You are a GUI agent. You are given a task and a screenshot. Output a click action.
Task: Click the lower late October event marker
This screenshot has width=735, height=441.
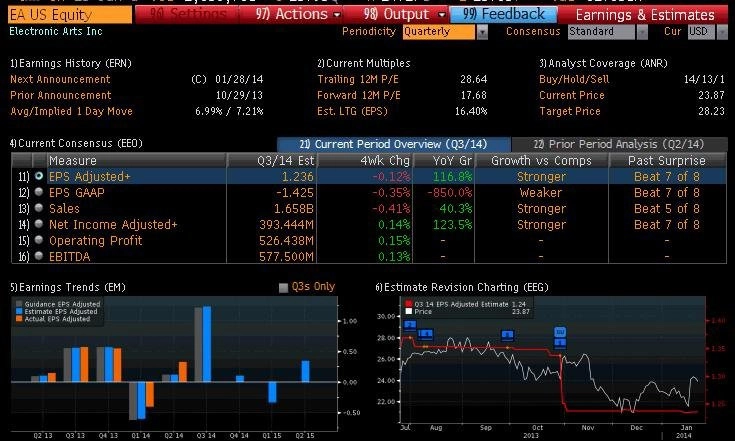560,343
